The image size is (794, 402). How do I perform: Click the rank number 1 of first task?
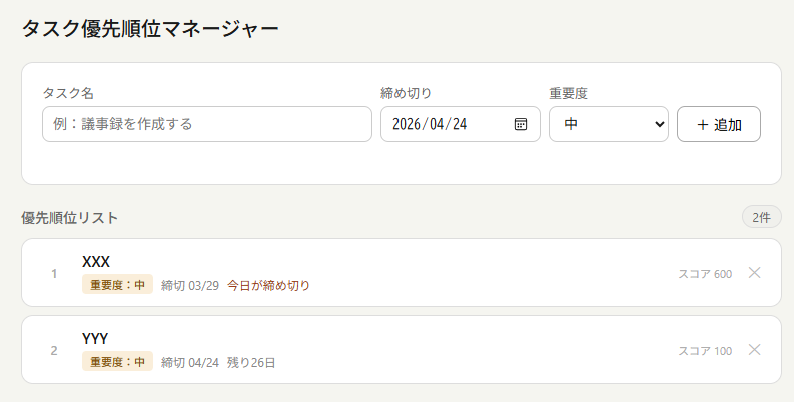[x=54, y=273]
